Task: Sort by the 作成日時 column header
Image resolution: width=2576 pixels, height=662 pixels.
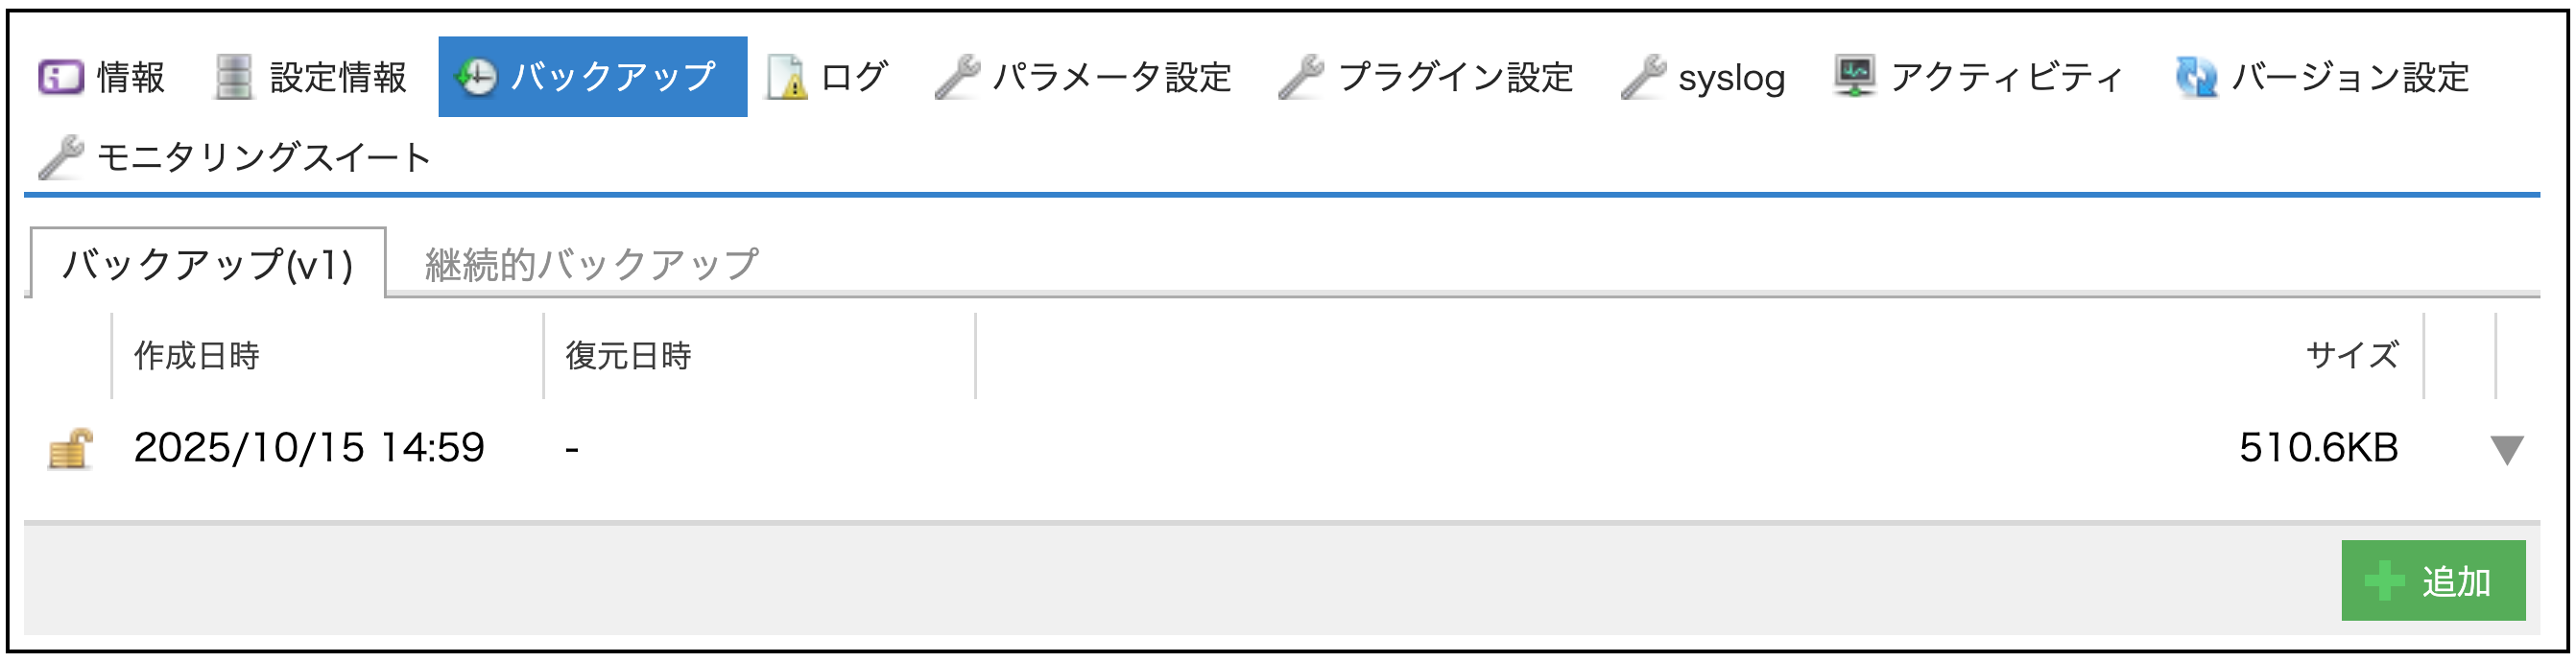Action: pos(197,356)
